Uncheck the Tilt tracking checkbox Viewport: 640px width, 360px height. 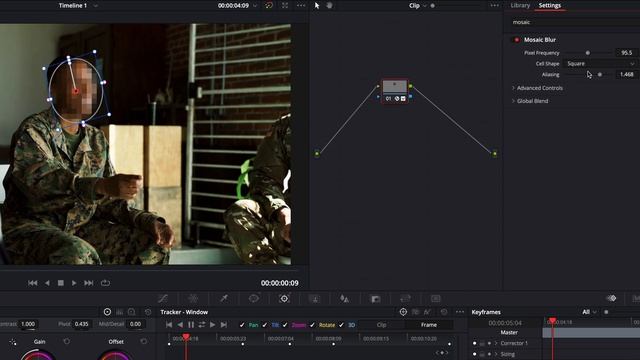coord(264,325)
